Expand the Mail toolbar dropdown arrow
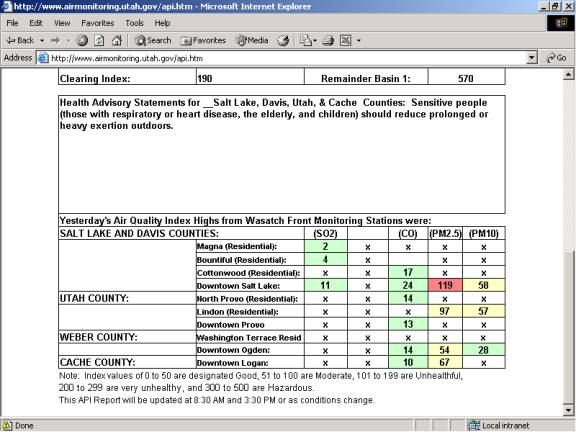This screenshot has height=432, width=576. (x=315, y=41)
